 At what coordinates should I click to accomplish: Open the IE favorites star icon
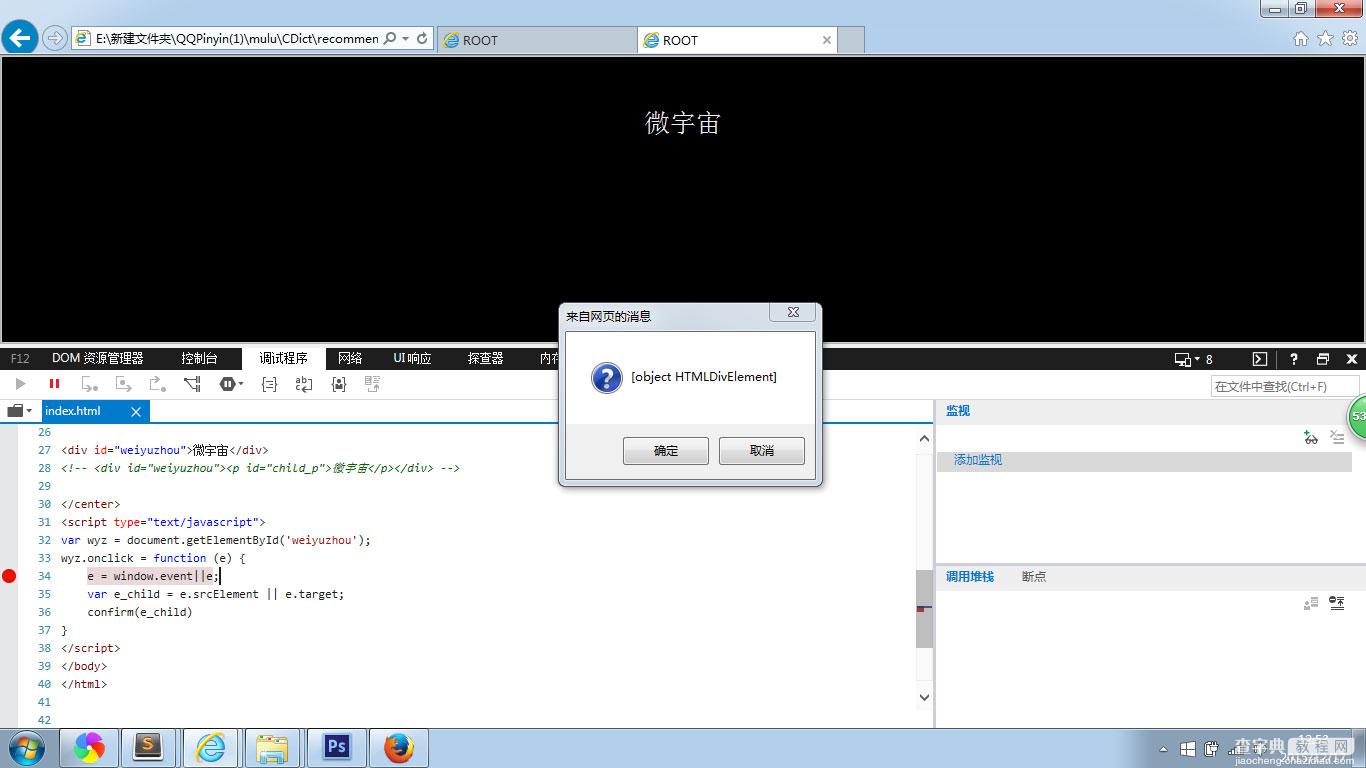[x=1326, y=39]
